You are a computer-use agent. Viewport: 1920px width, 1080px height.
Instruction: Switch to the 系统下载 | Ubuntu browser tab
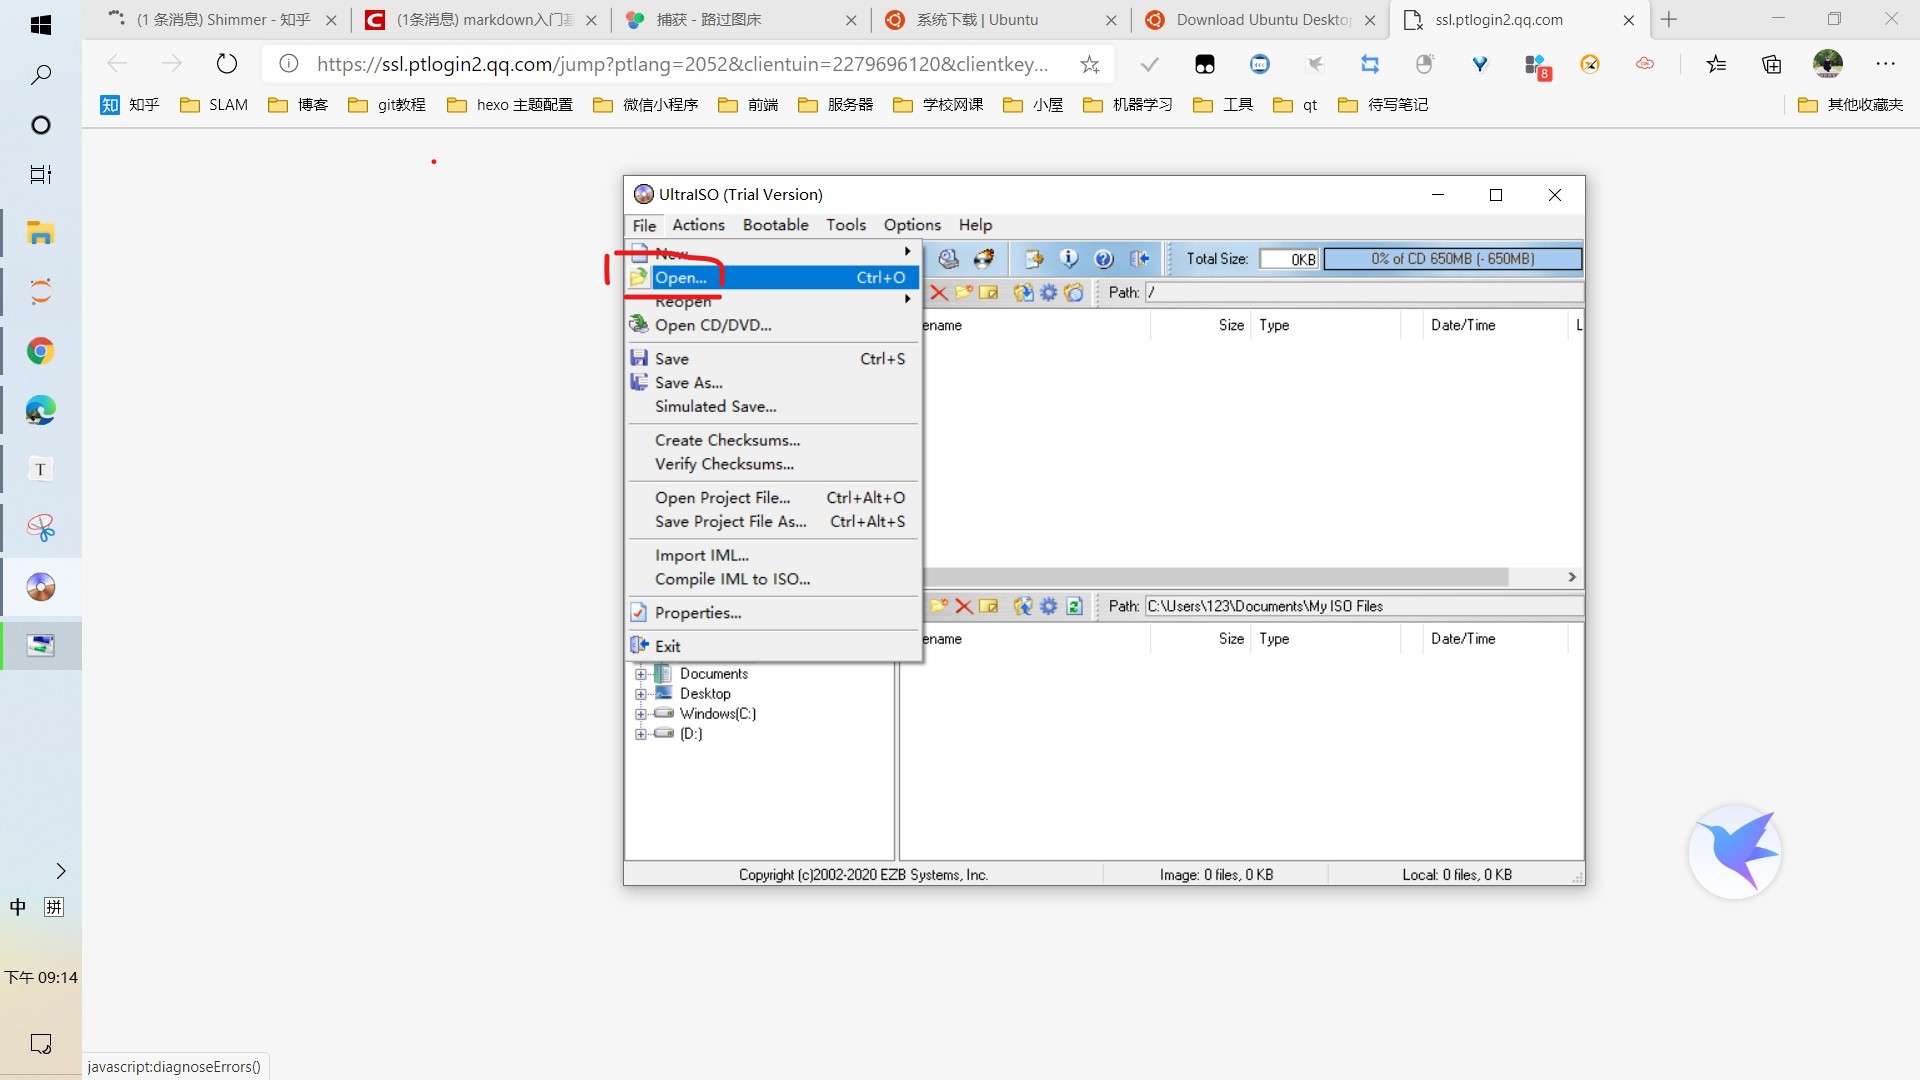tap(1001, 20)
